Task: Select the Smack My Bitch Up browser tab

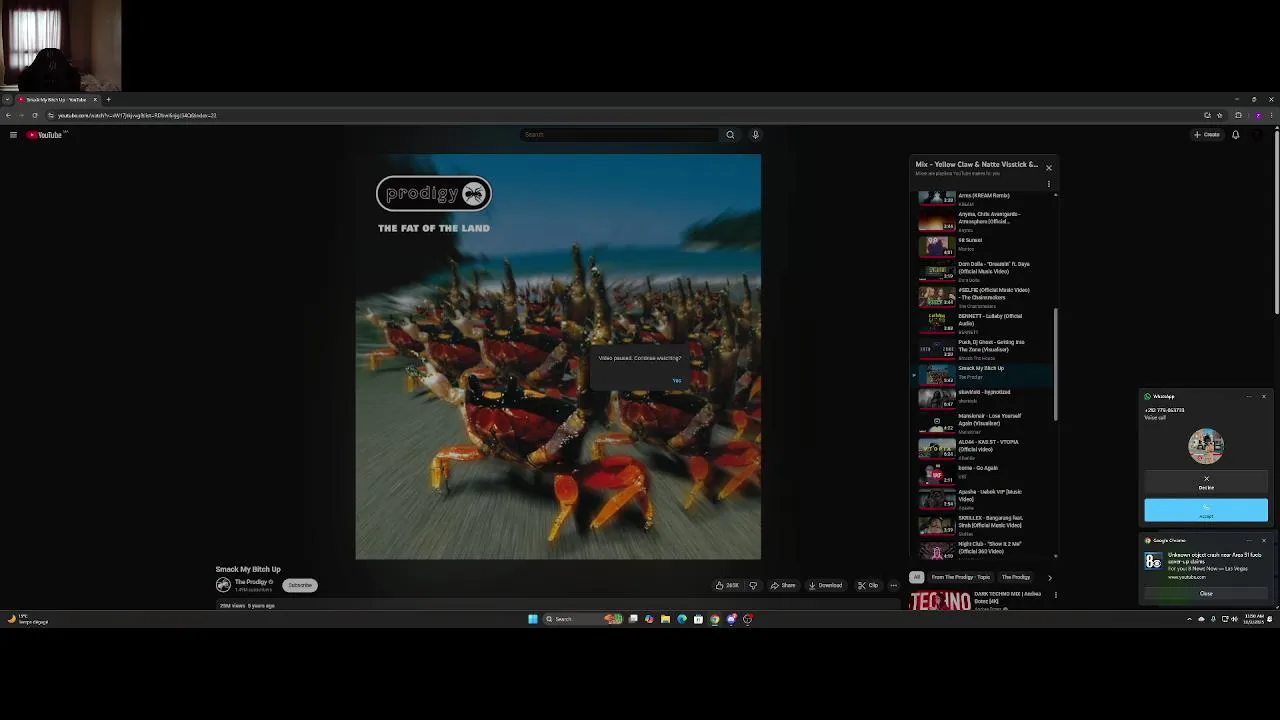Action: coord(57,99)
